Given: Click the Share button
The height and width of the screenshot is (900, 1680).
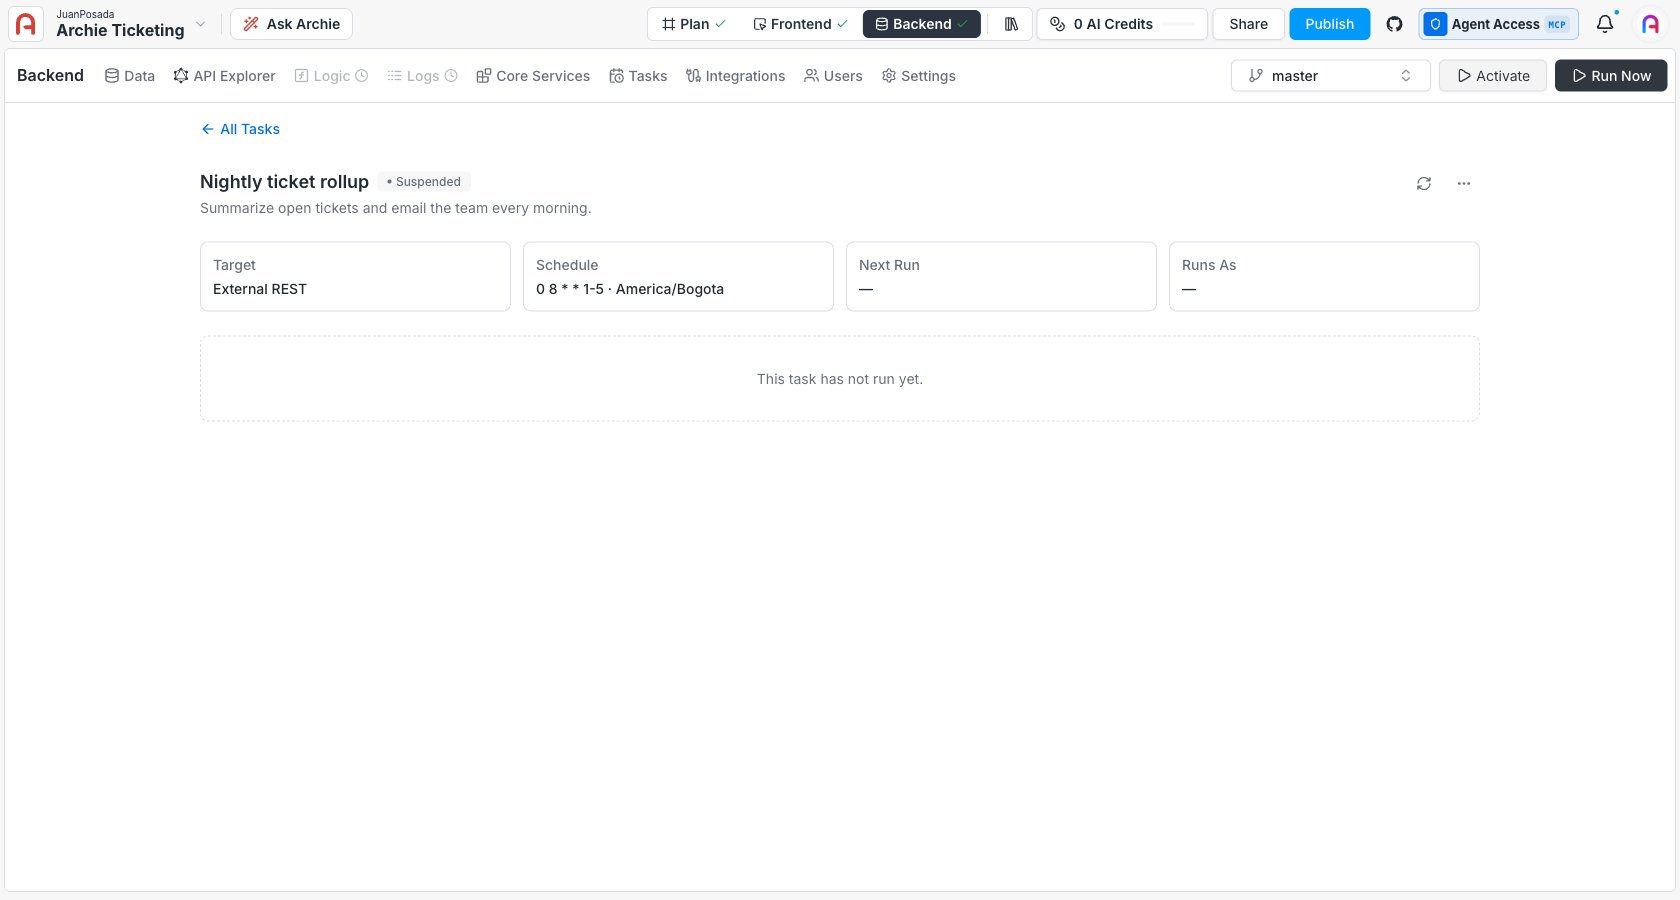Looking at the screenshot, I should (1248, 24).
